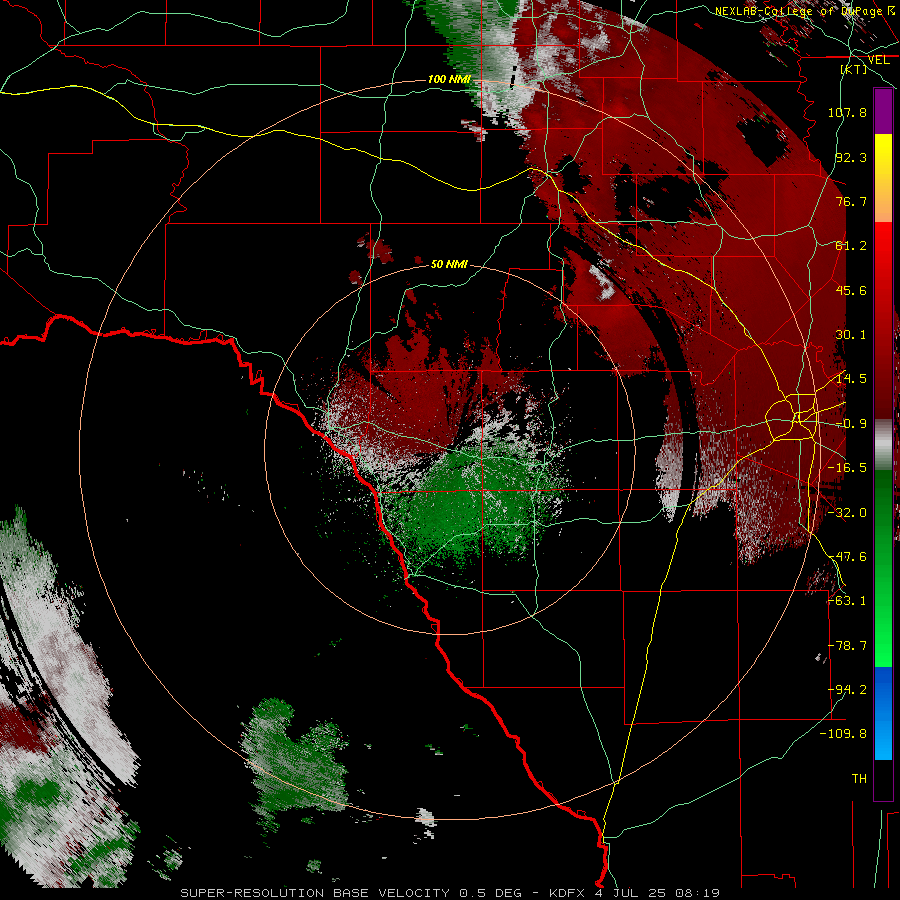Click the 61.2 value on velocity scale
The width and height of the screenshot is (900, 900).
coord(851,246)
